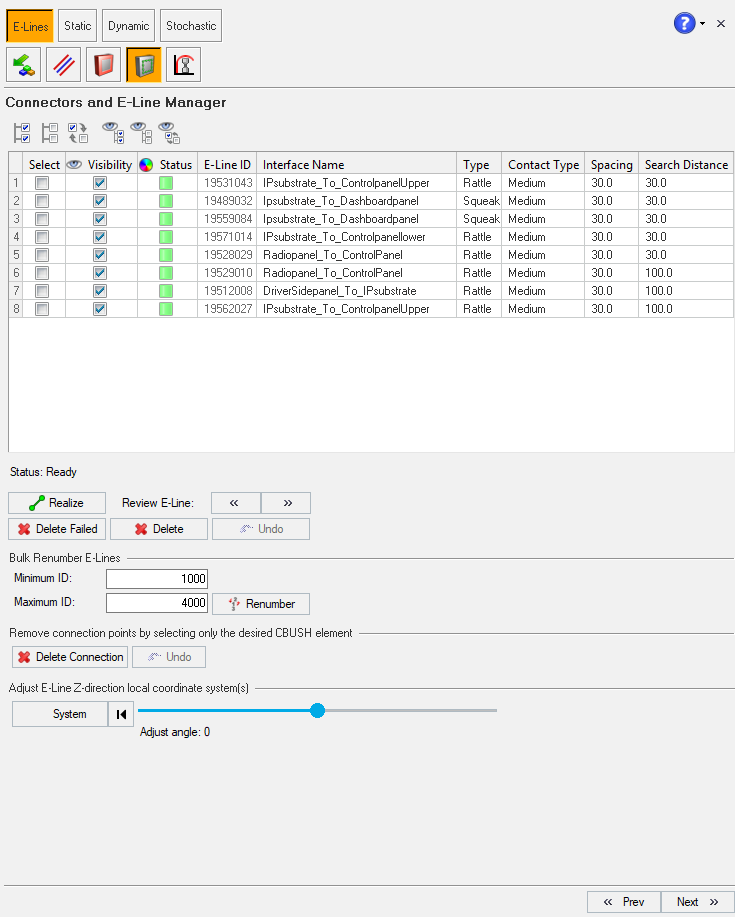
Task: Toggle Visibility checkbox for E-Line 19531043
Action: click(x=100, y=183)
